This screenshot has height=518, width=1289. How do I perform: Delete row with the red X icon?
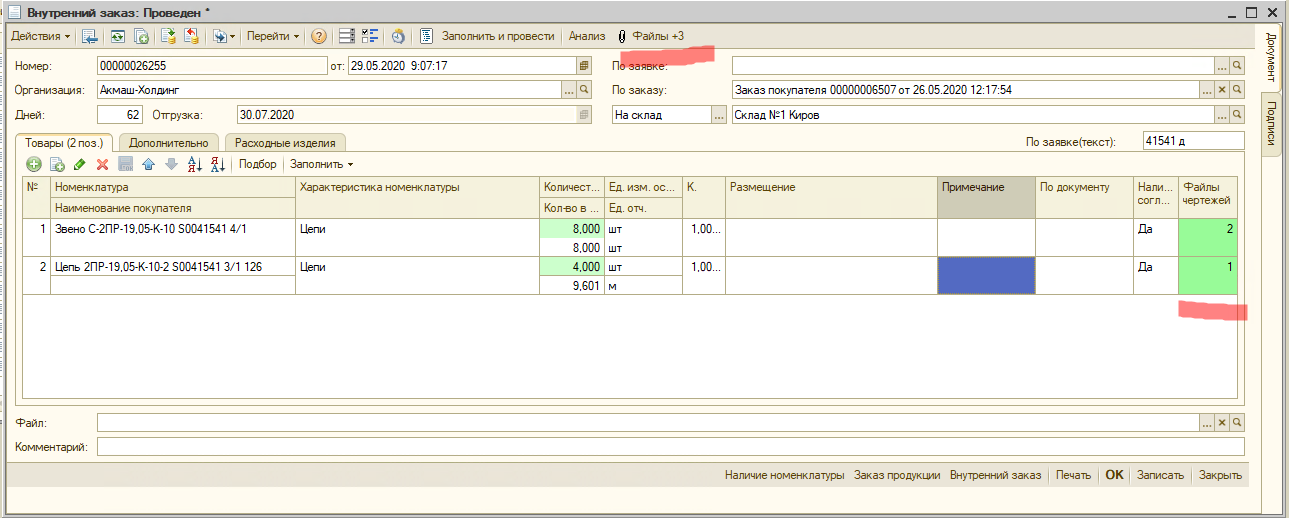coord(102,164)
